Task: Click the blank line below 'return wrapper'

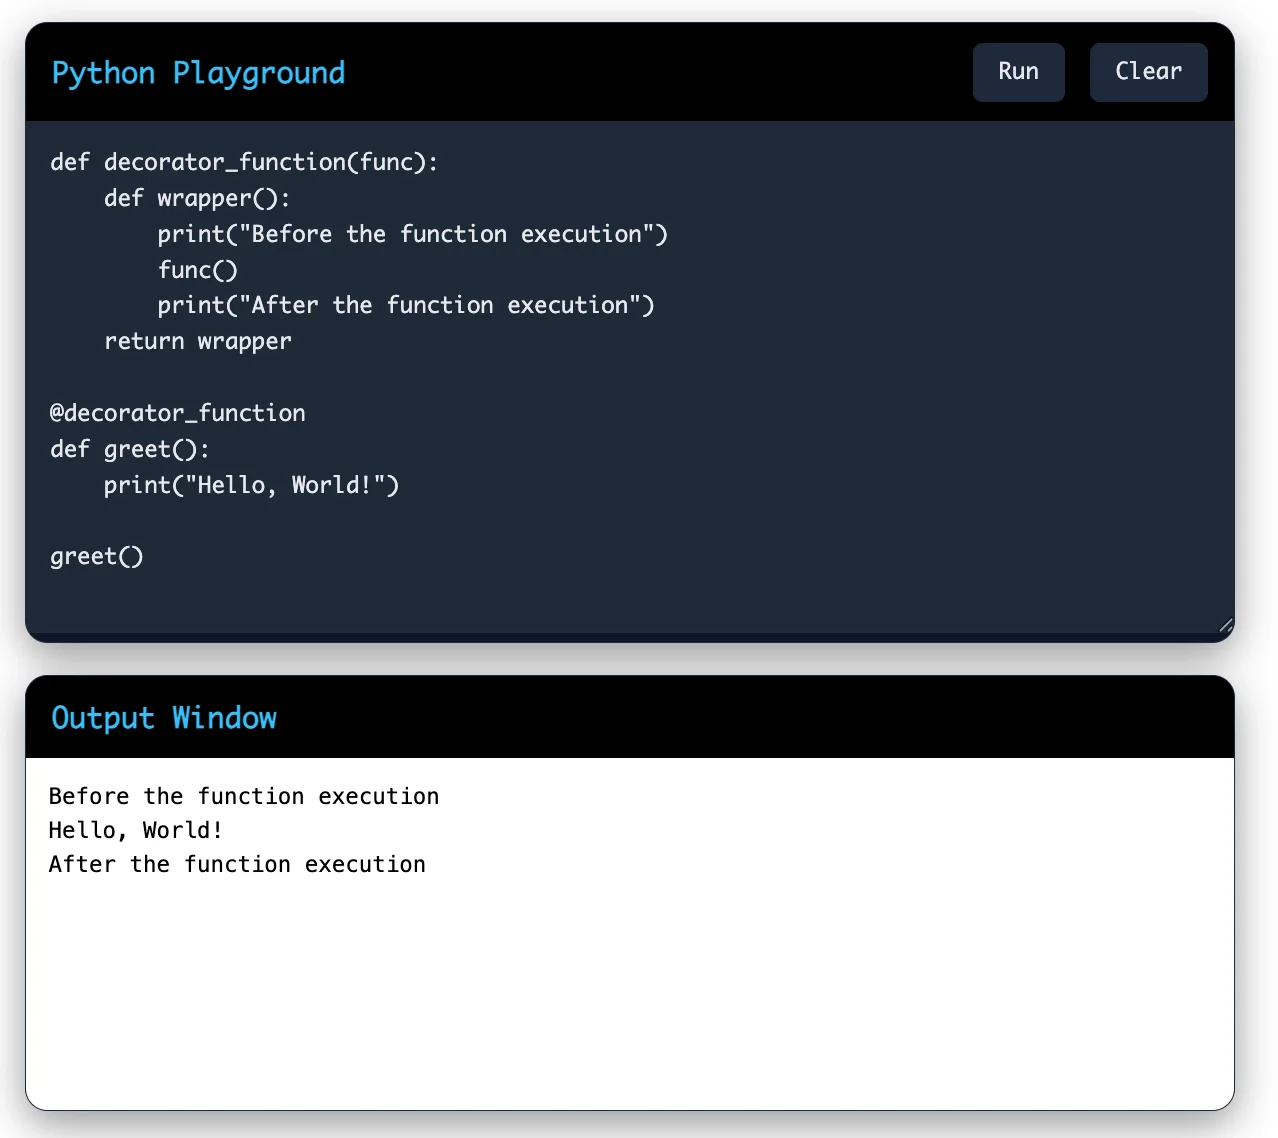Action: click(630, 377)
